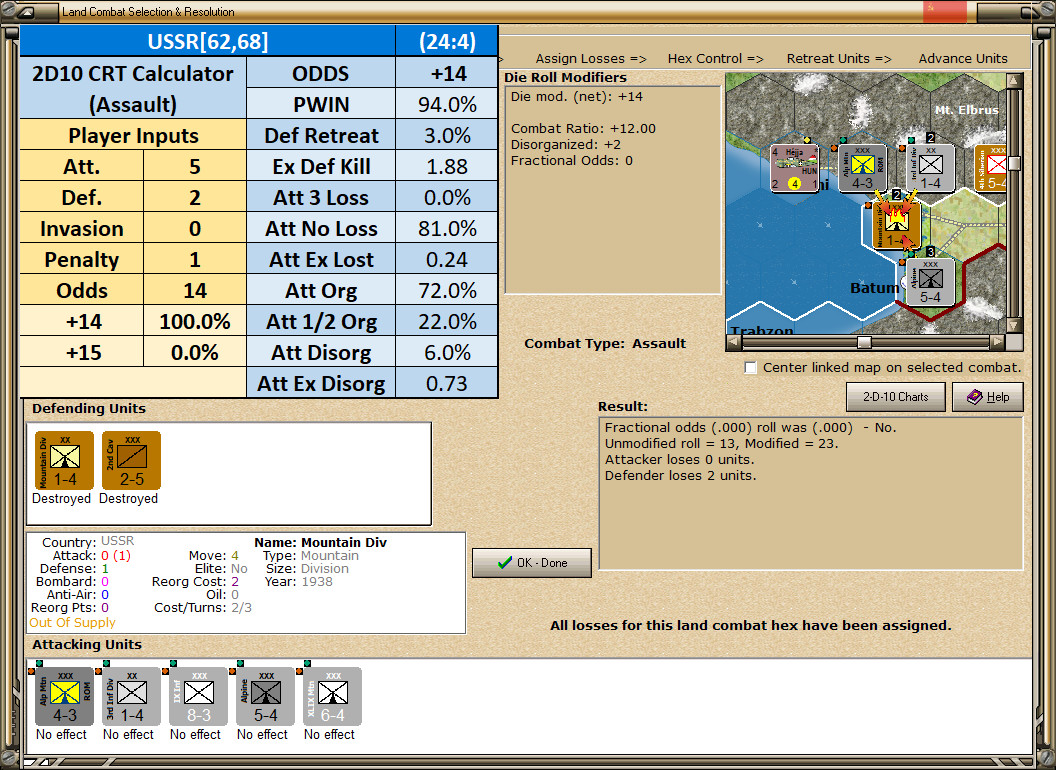Screen dimensions: 1056x770
Task: Click the Att No Loss 81.0% cell
Action: pos(447,228)
